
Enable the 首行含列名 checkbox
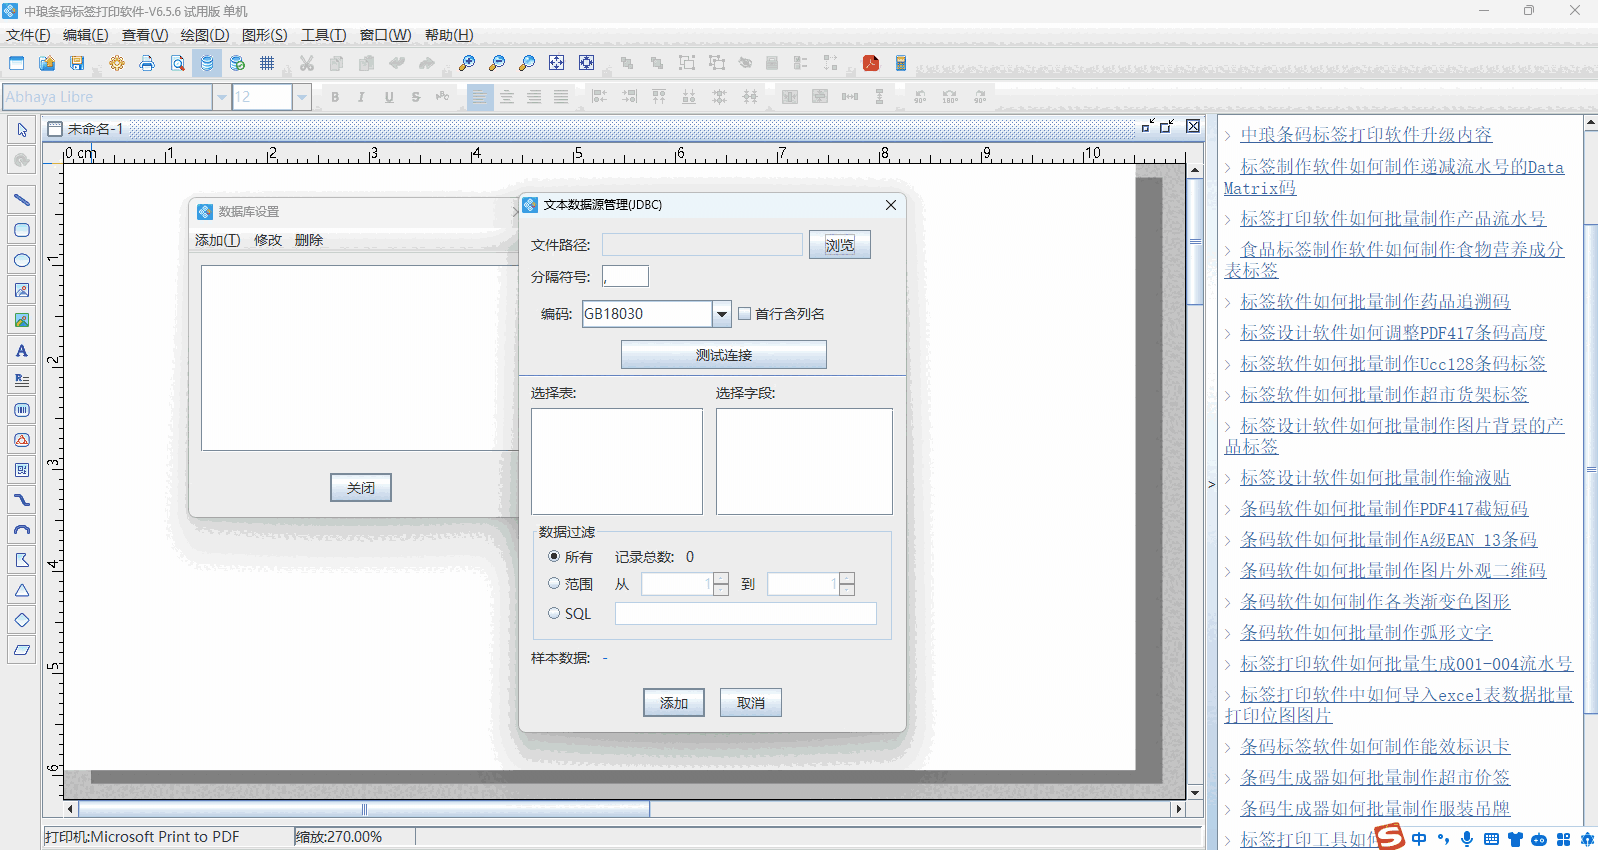coord(744,314)
